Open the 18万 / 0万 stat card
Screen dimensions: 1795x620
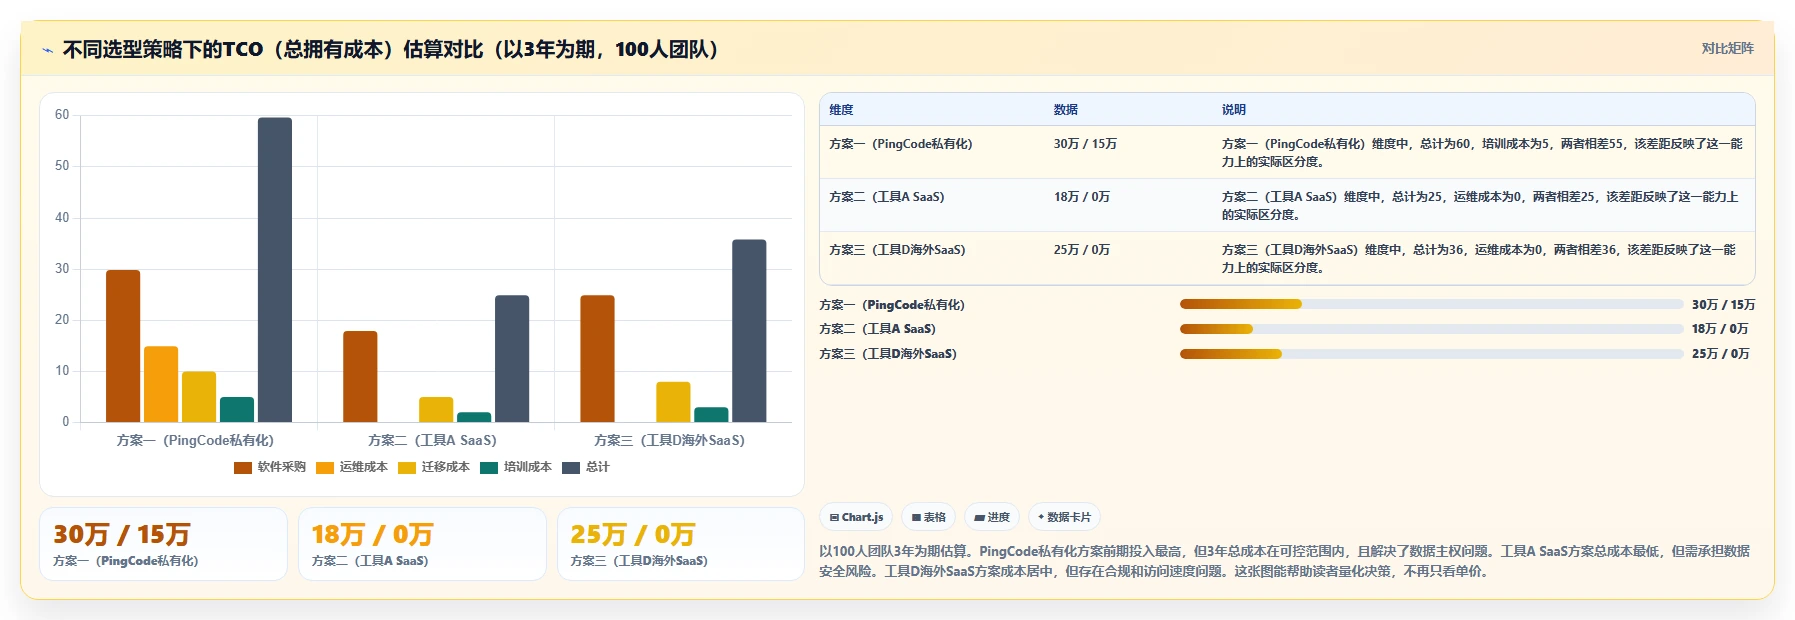point(422,544)
